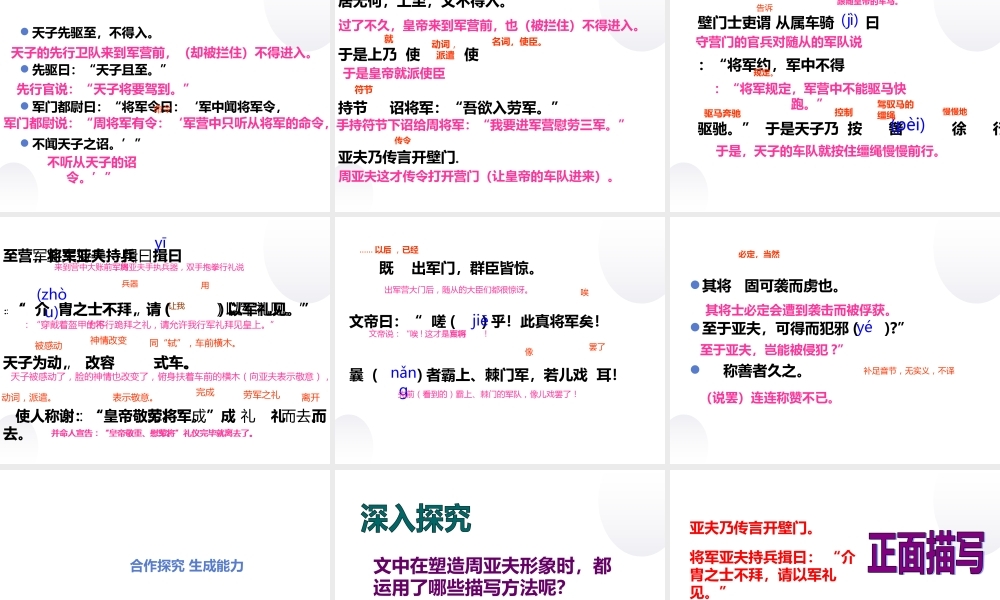Select the line 称善者久之。
This screenshot has height=600, width=1000.
pos(763,370)
